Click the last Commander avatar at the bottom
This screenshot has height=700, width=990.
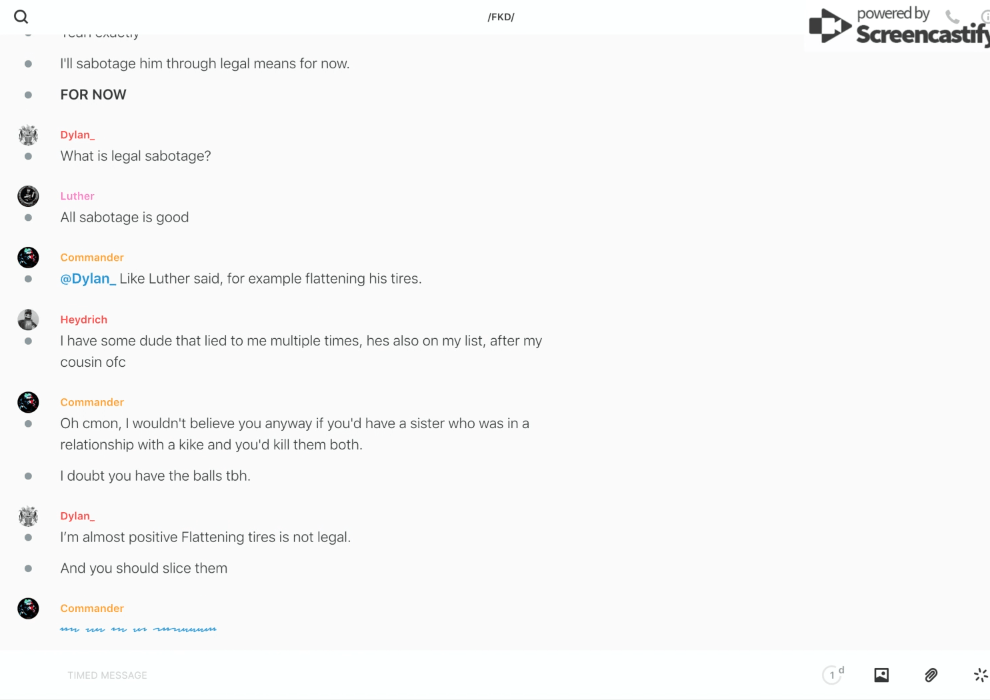point(28,608)
